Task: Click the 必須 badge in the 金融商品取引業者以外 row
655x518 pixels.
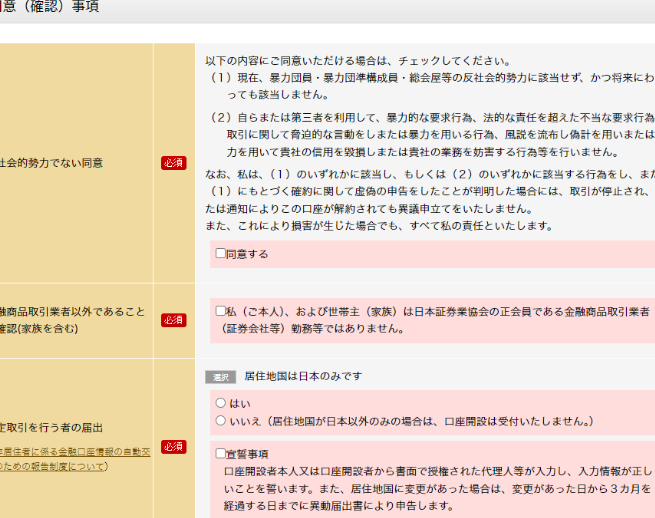Action: [x=174, y=320]
